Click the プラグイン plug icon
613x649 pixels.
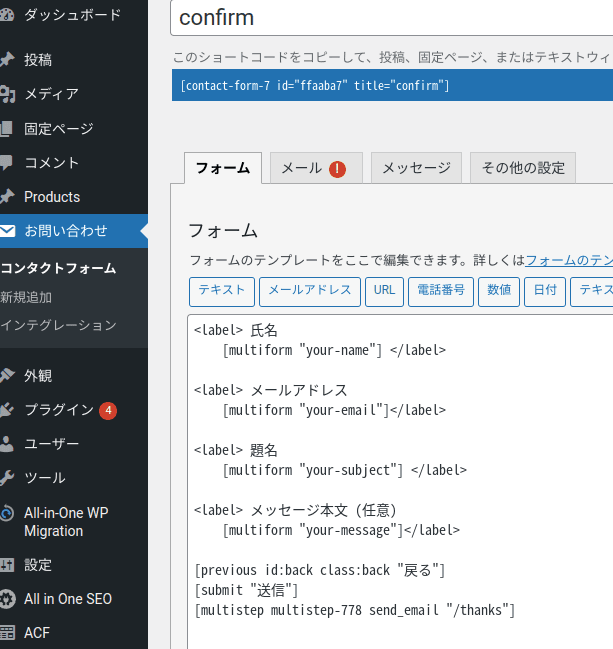(x=7, y=410)
